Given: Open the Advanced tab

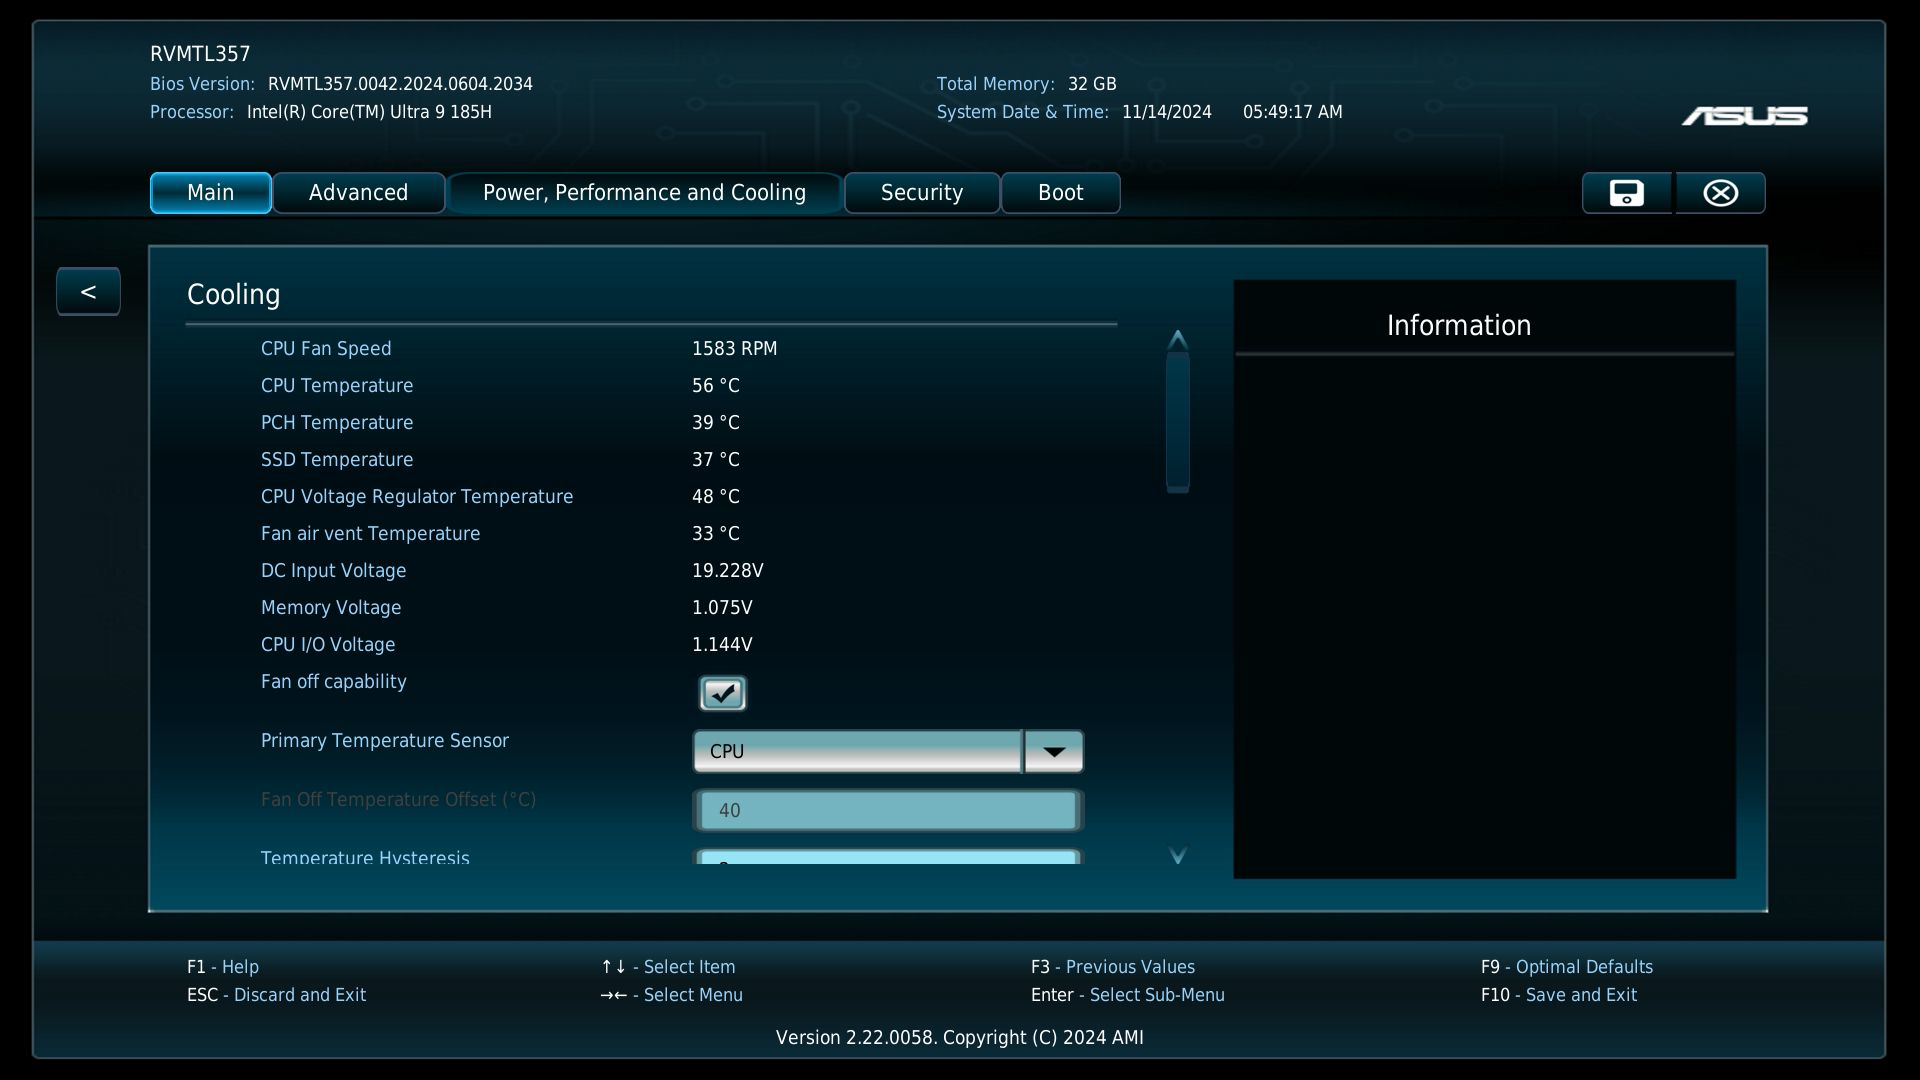Looking at the screenshot, I should tap(358, 193).
